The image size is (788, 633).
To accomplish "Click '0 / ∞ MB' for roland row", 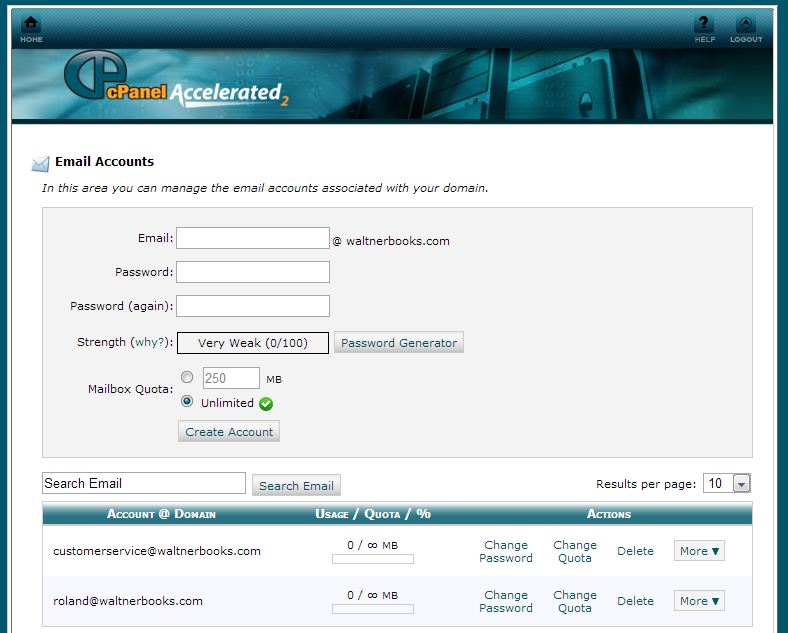I will coord(372,595).
